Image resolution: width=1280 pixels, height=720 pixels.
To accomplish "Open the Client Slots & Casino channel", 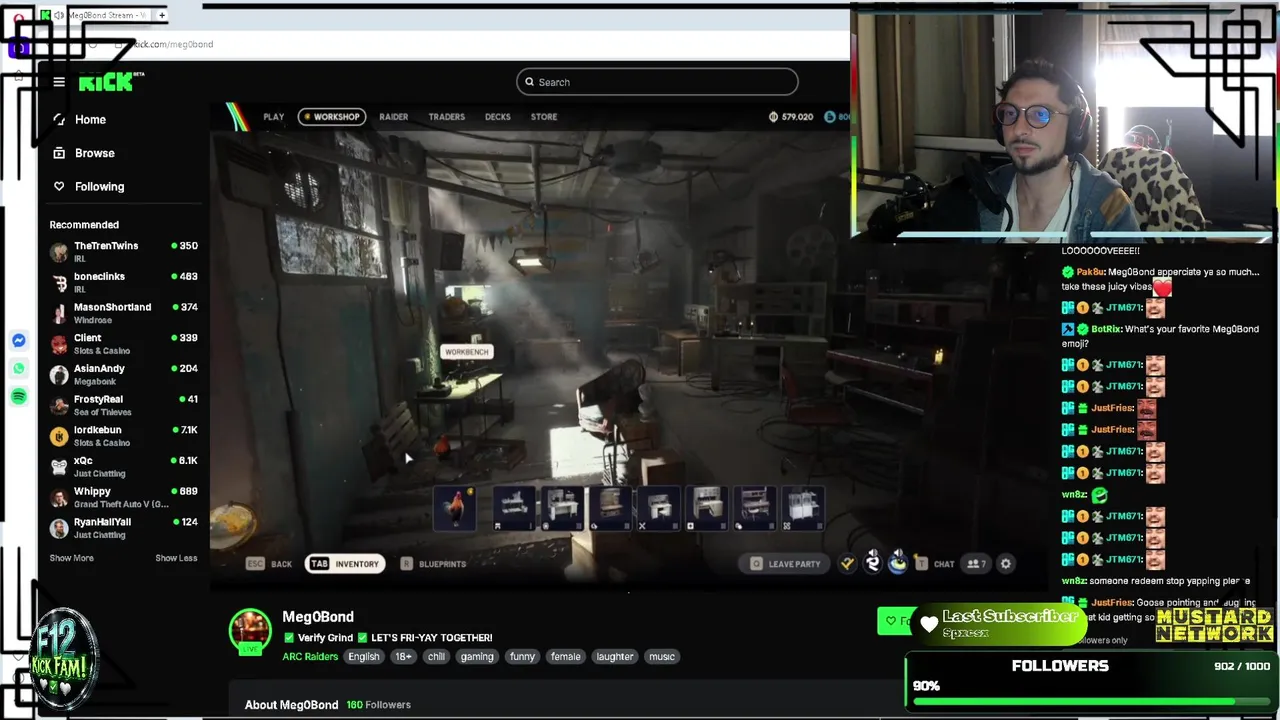I will [124, 344].
